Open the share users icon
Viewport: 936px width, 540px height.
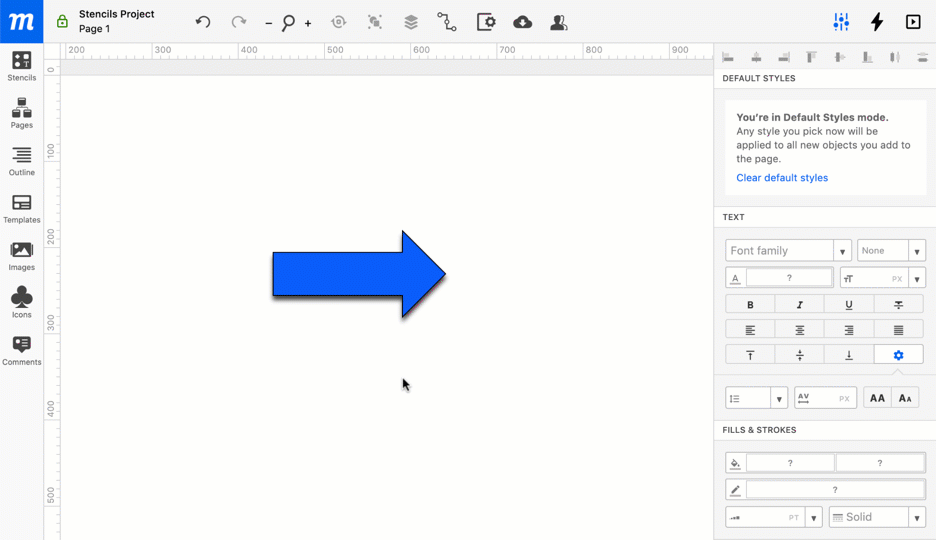[x=559, y=22]
